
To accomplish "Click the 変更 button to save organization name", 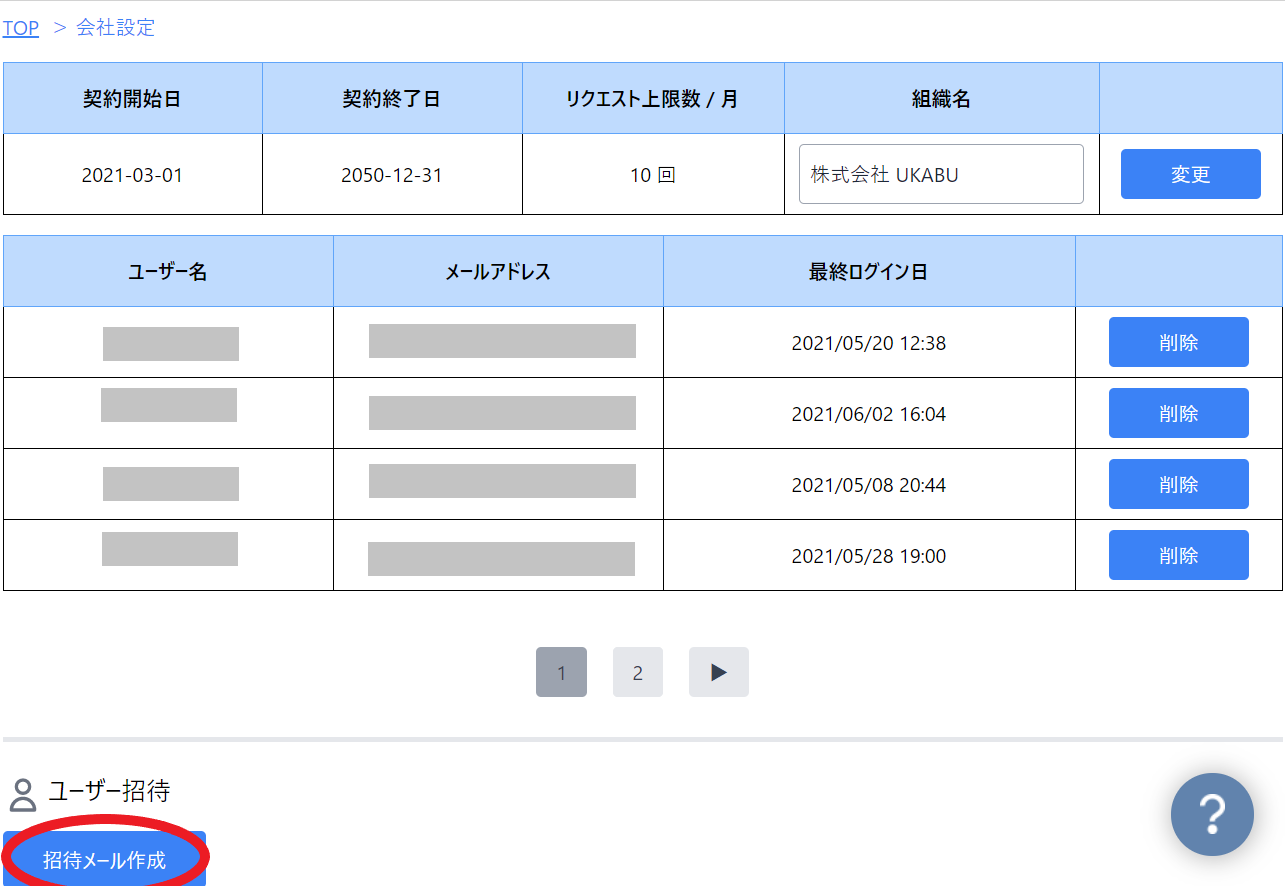I will [1190, 173].
